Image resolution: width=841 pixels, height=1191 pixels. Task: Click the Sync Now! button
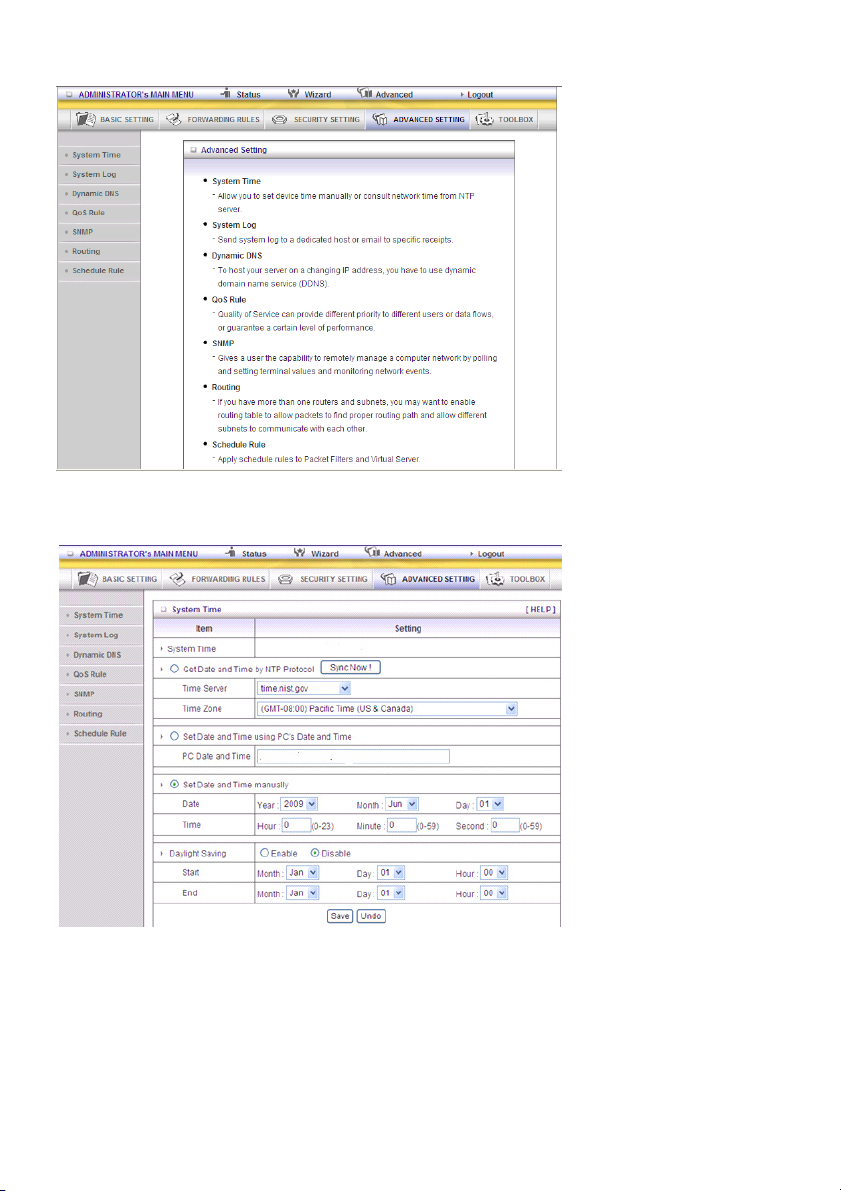350,668
